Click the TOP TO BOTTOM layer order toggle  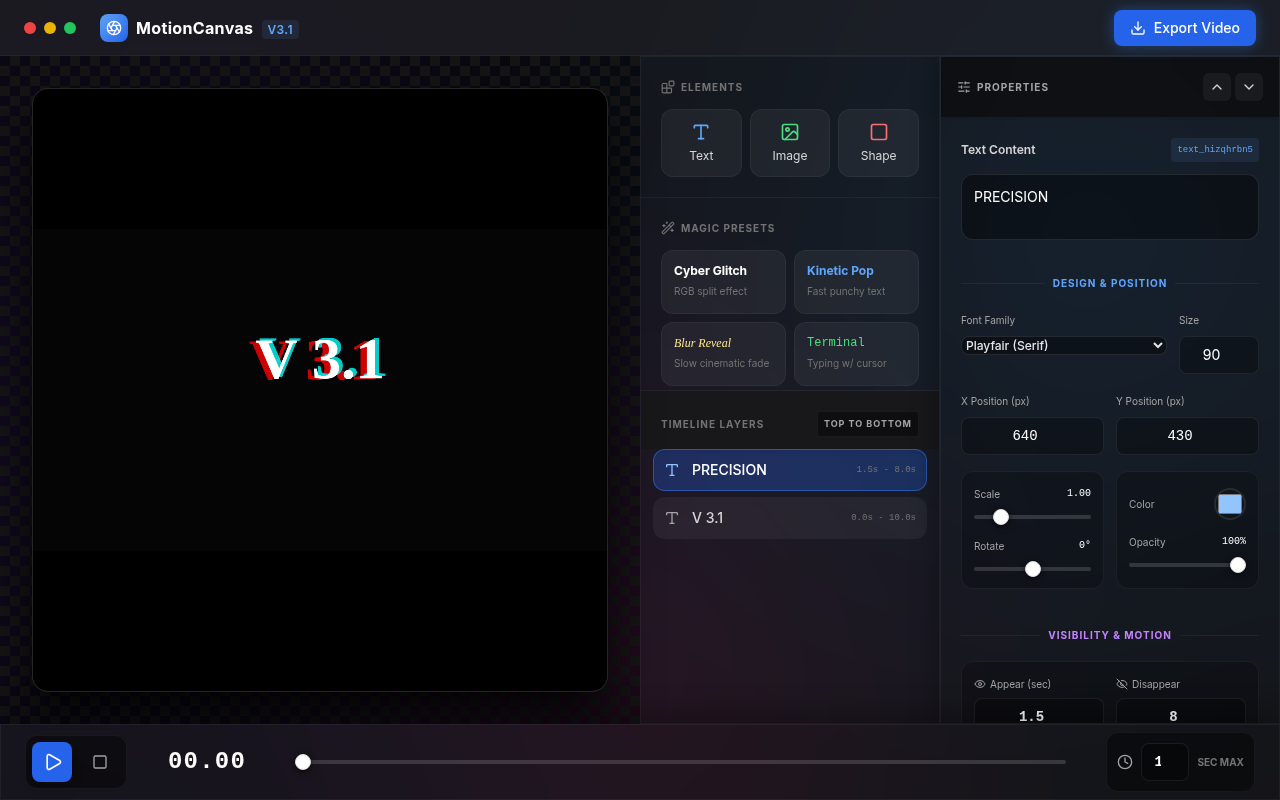point(868,423)
